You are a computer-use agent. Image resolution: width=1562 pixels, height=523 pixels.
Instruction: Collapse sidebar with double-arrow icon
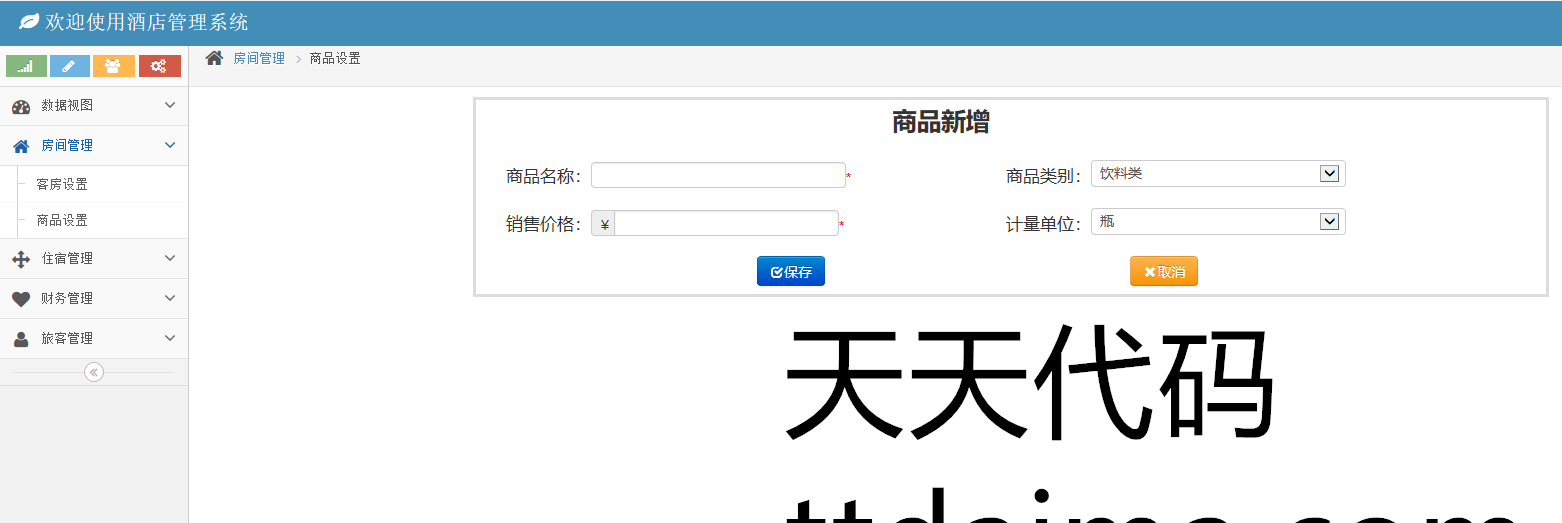pos(94,372)
